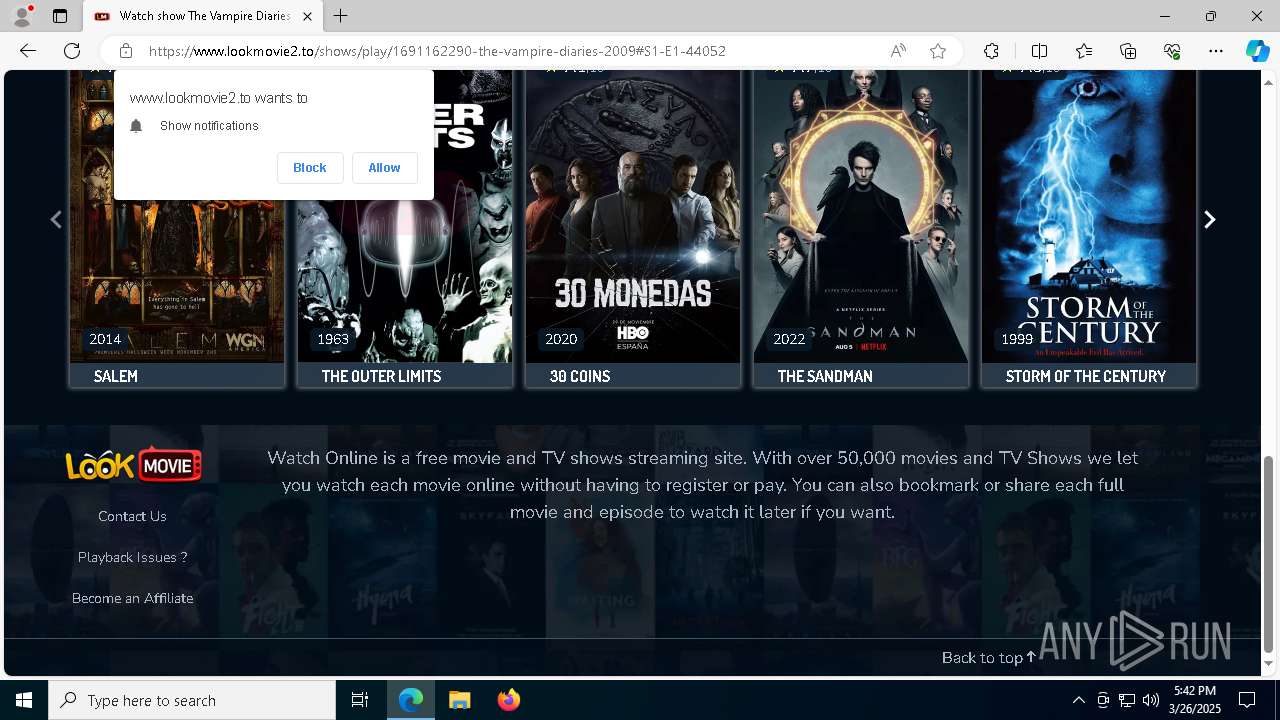Open Playback Issues link

coord(133,557)
